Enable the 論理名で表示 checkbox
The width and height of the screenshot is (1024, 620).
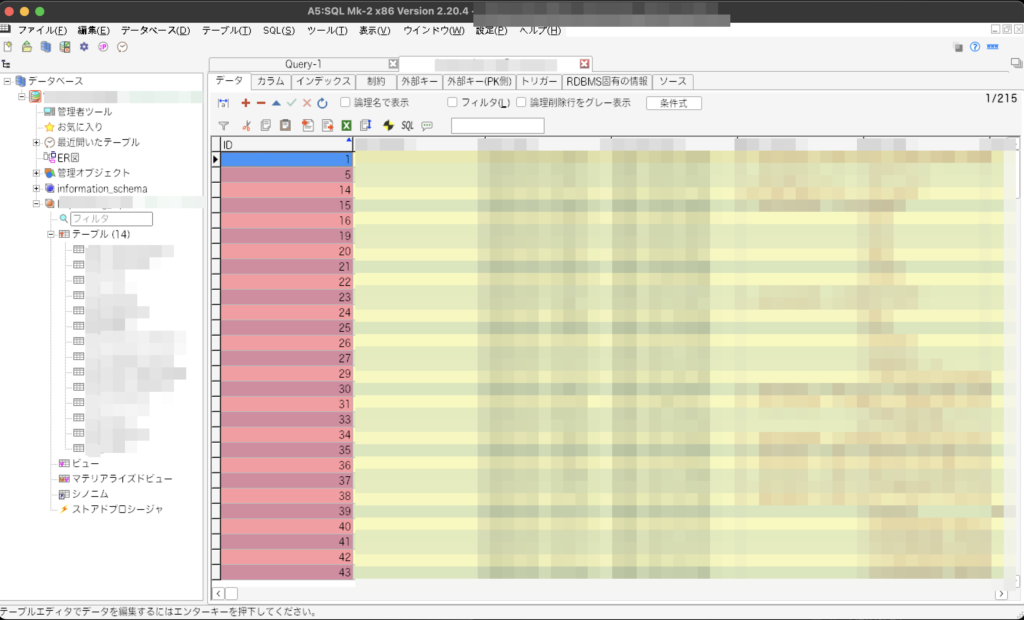click(346, 103)
